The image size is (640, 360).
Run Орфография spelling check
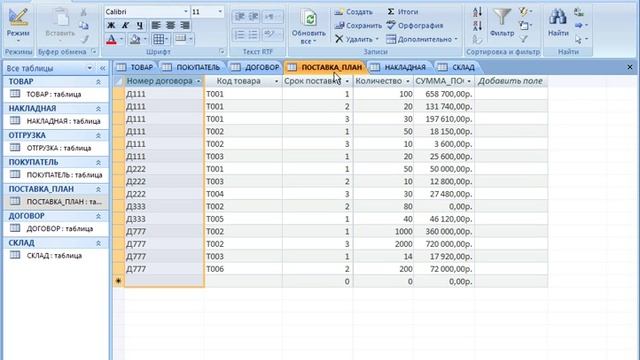click(415, 26)
